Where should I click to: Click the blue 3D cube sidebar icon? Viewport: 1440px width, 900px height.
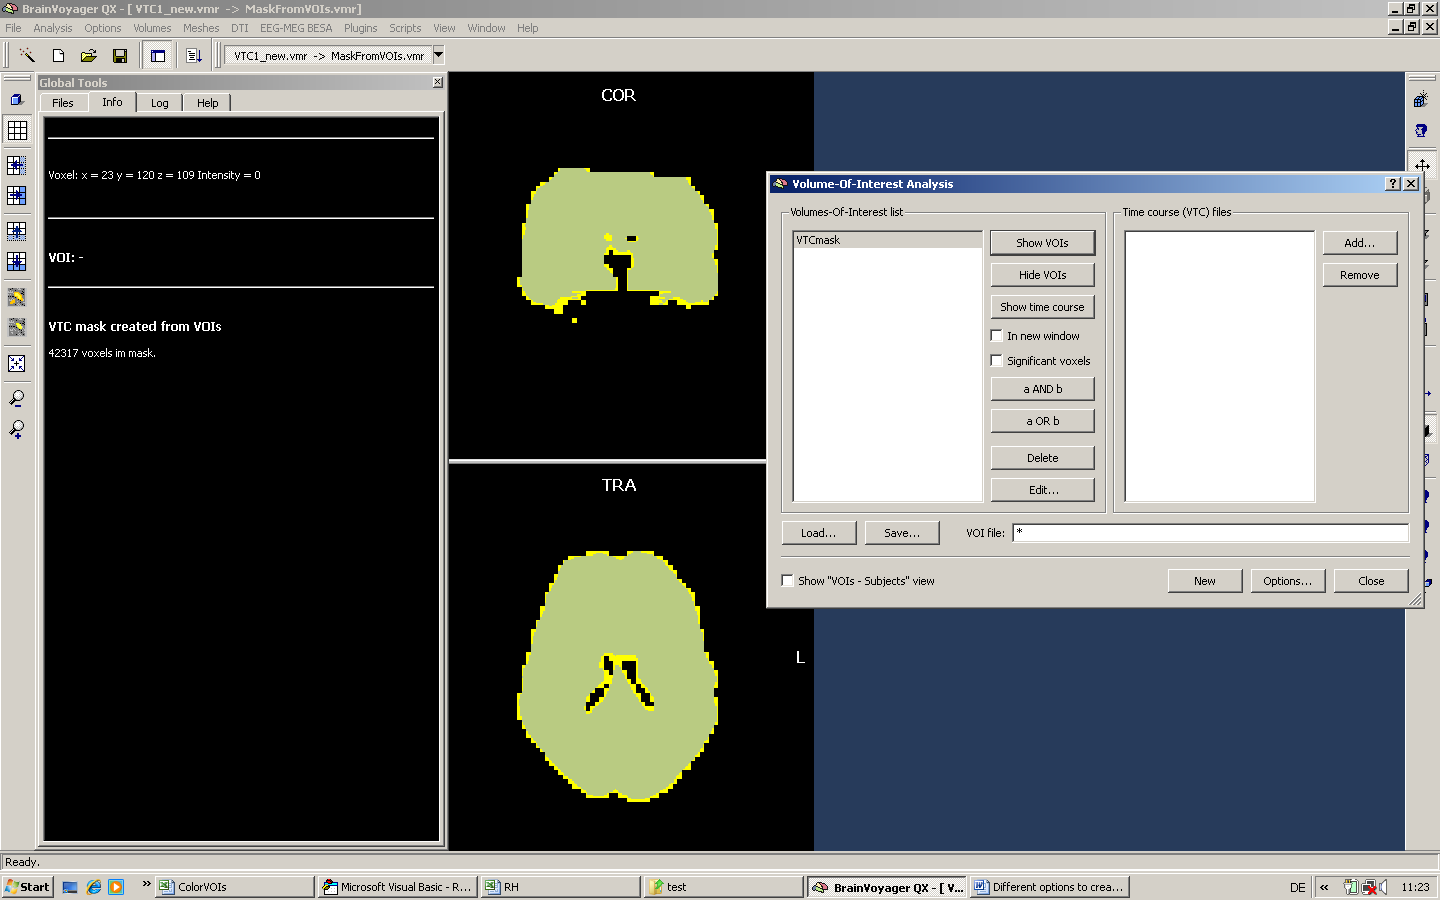pyautogui.click(x=17, y=99)
